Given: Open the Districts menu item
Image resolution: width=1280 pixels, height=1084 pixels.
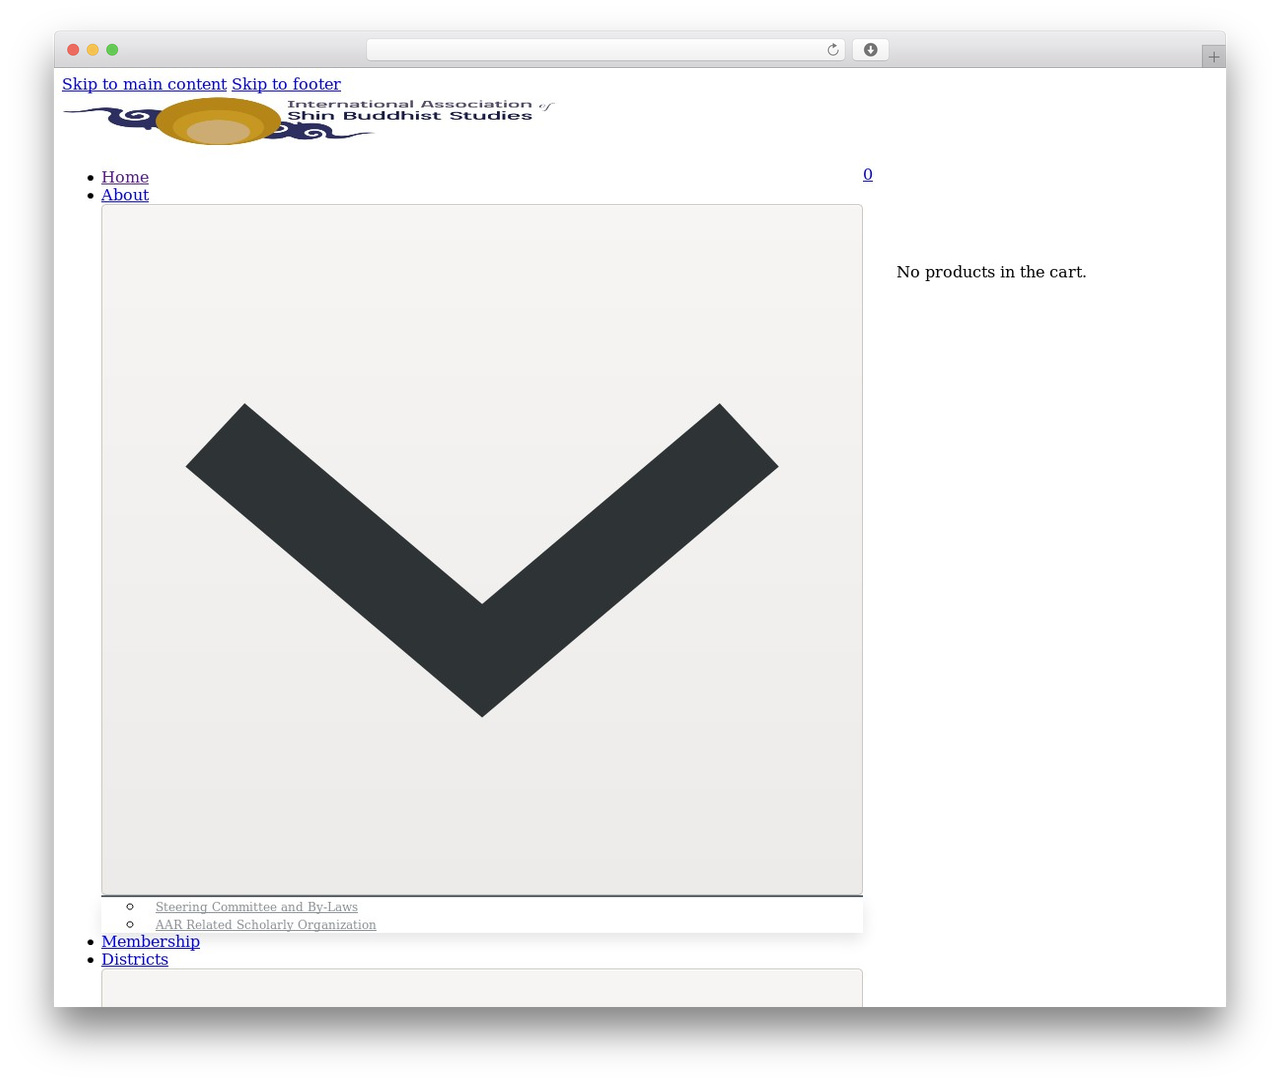Looking at the screenshot, I should point(135,959).
